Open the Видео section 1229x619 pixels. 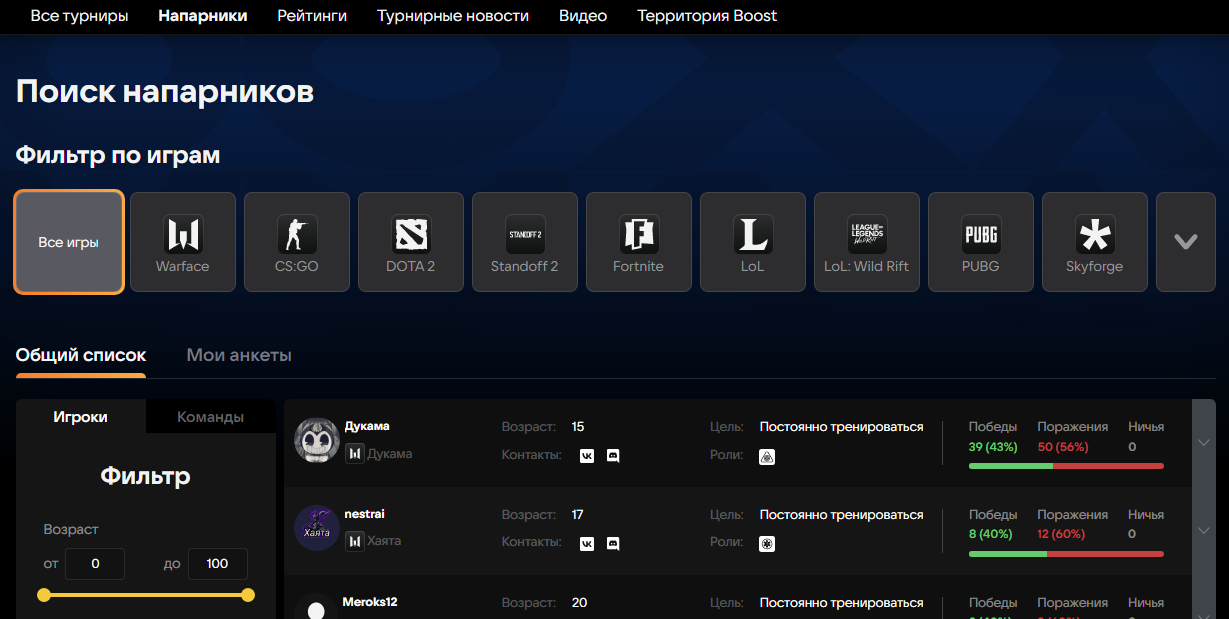pyautogui.click(x=583, y=16)
